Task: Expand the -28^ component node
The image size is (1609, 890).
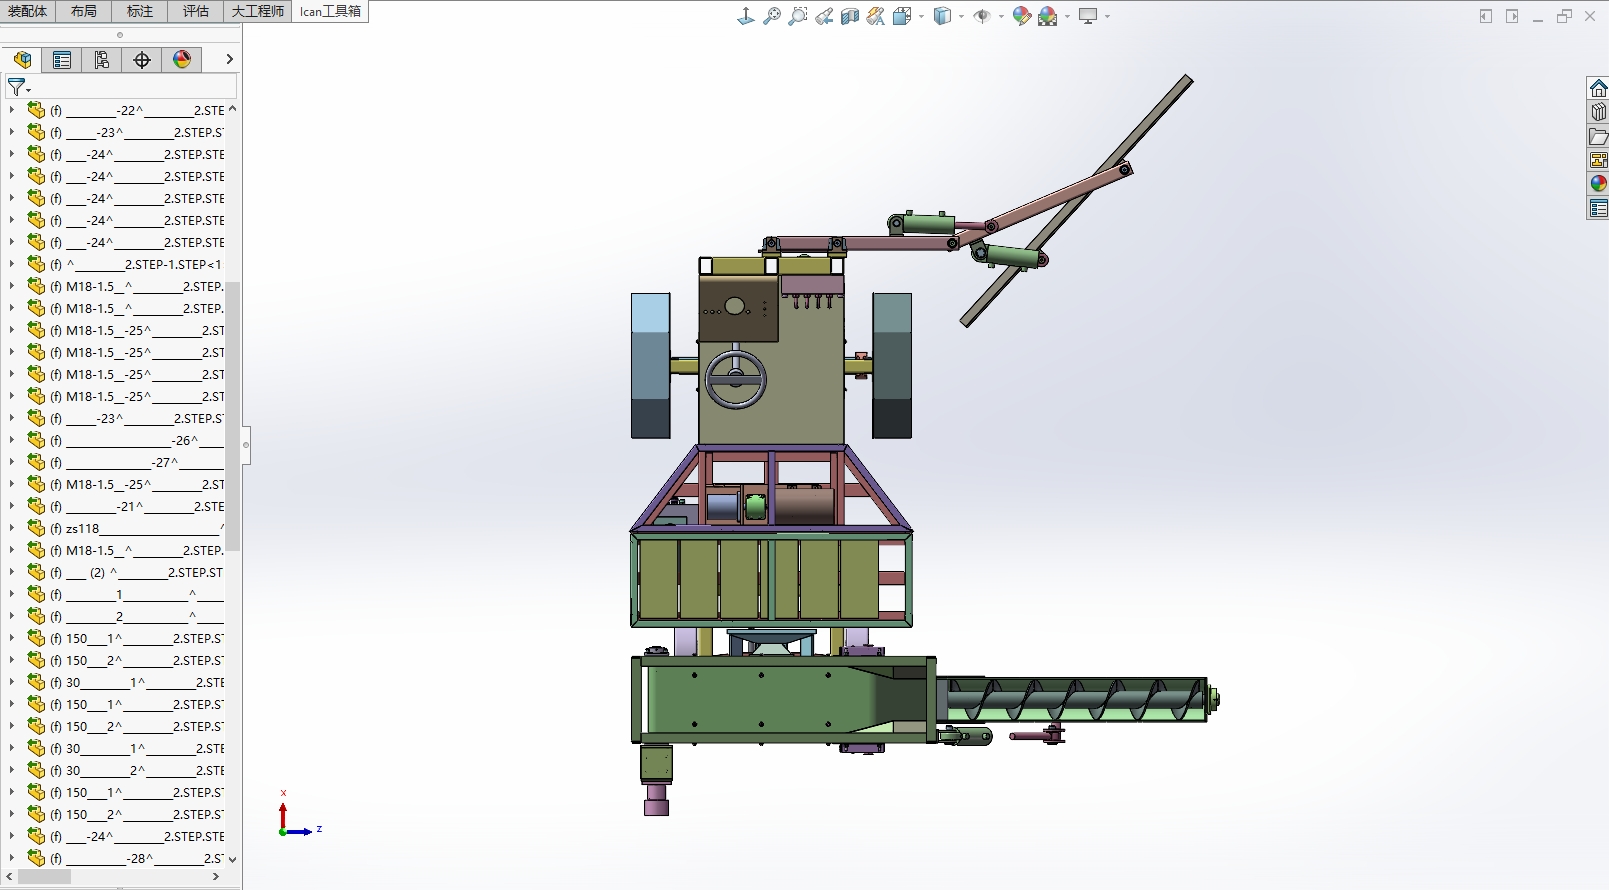Action: [x=12, y=858]
